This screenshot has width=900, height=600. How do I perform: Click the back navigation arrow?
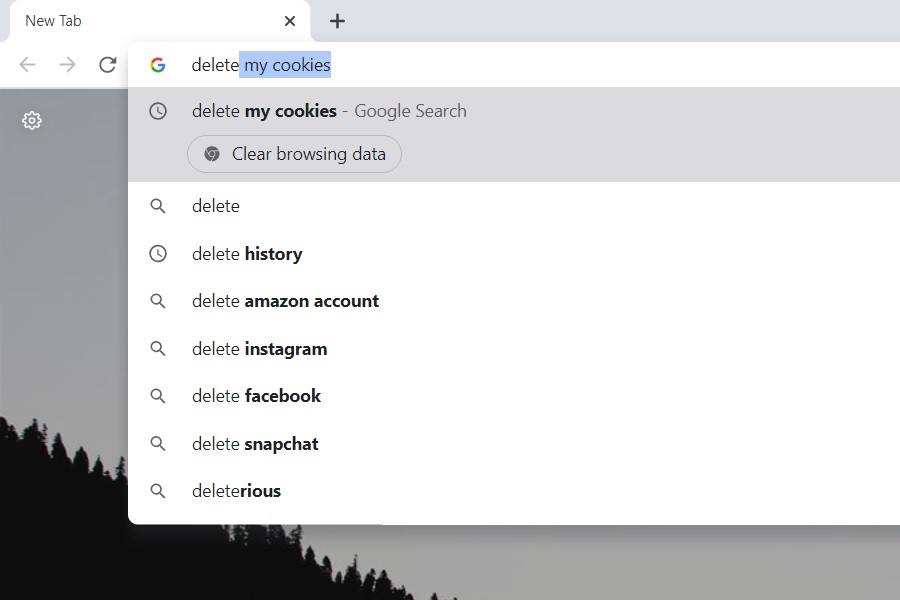28,65
